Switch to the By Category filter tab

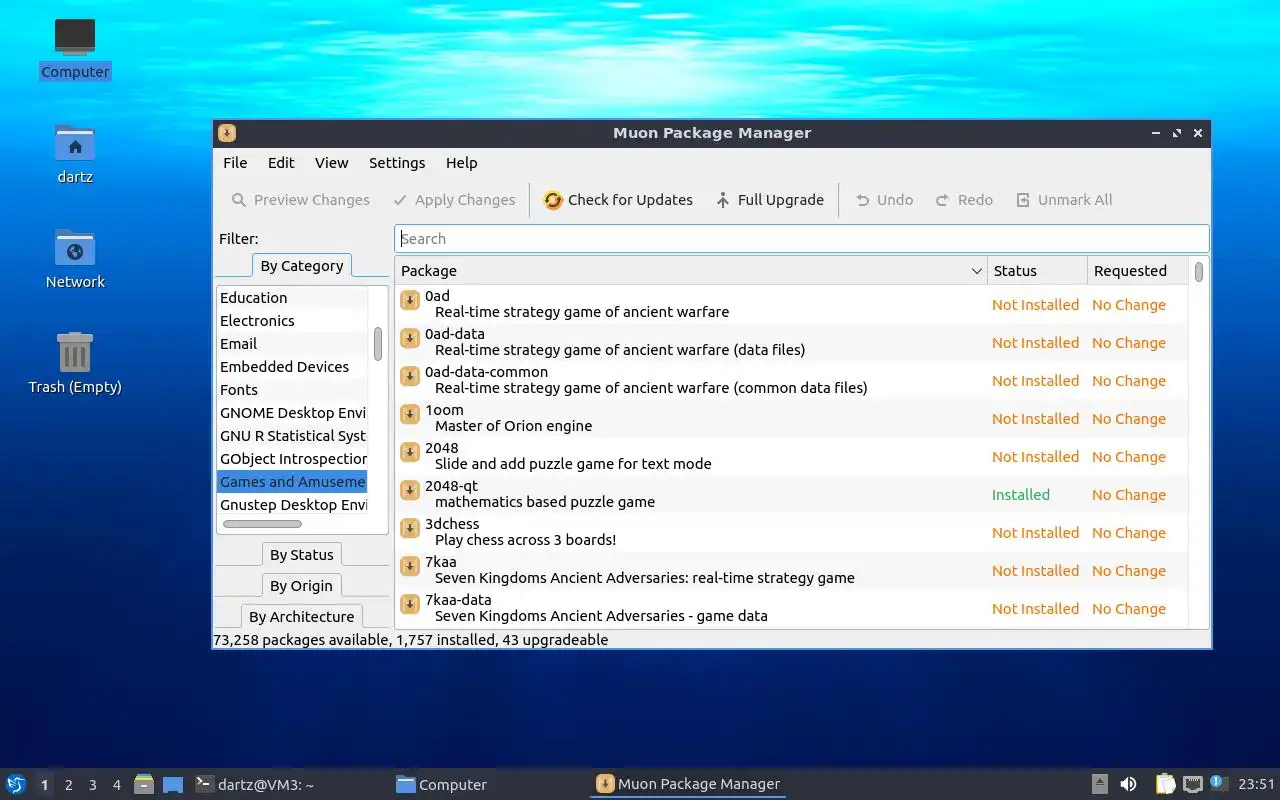(301, 266)
